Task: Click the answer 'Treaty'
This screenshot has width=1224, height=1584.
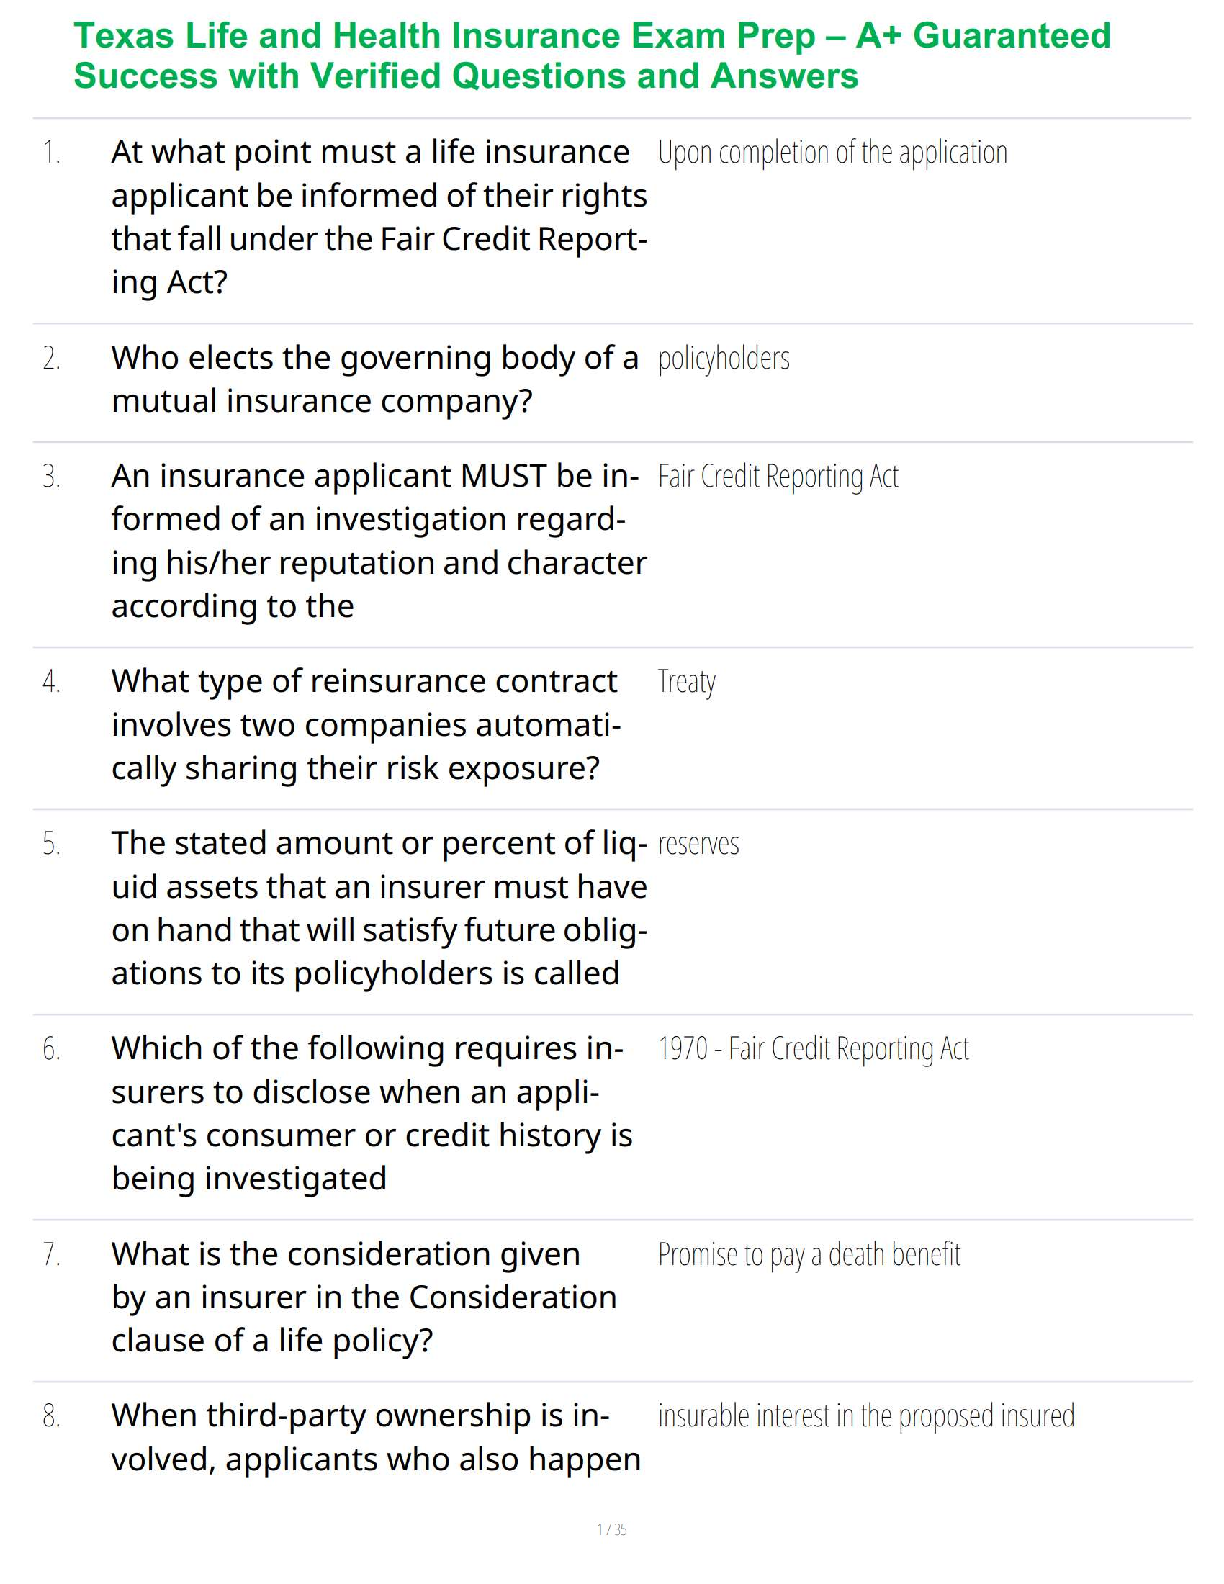Action: tap(686, 682)
